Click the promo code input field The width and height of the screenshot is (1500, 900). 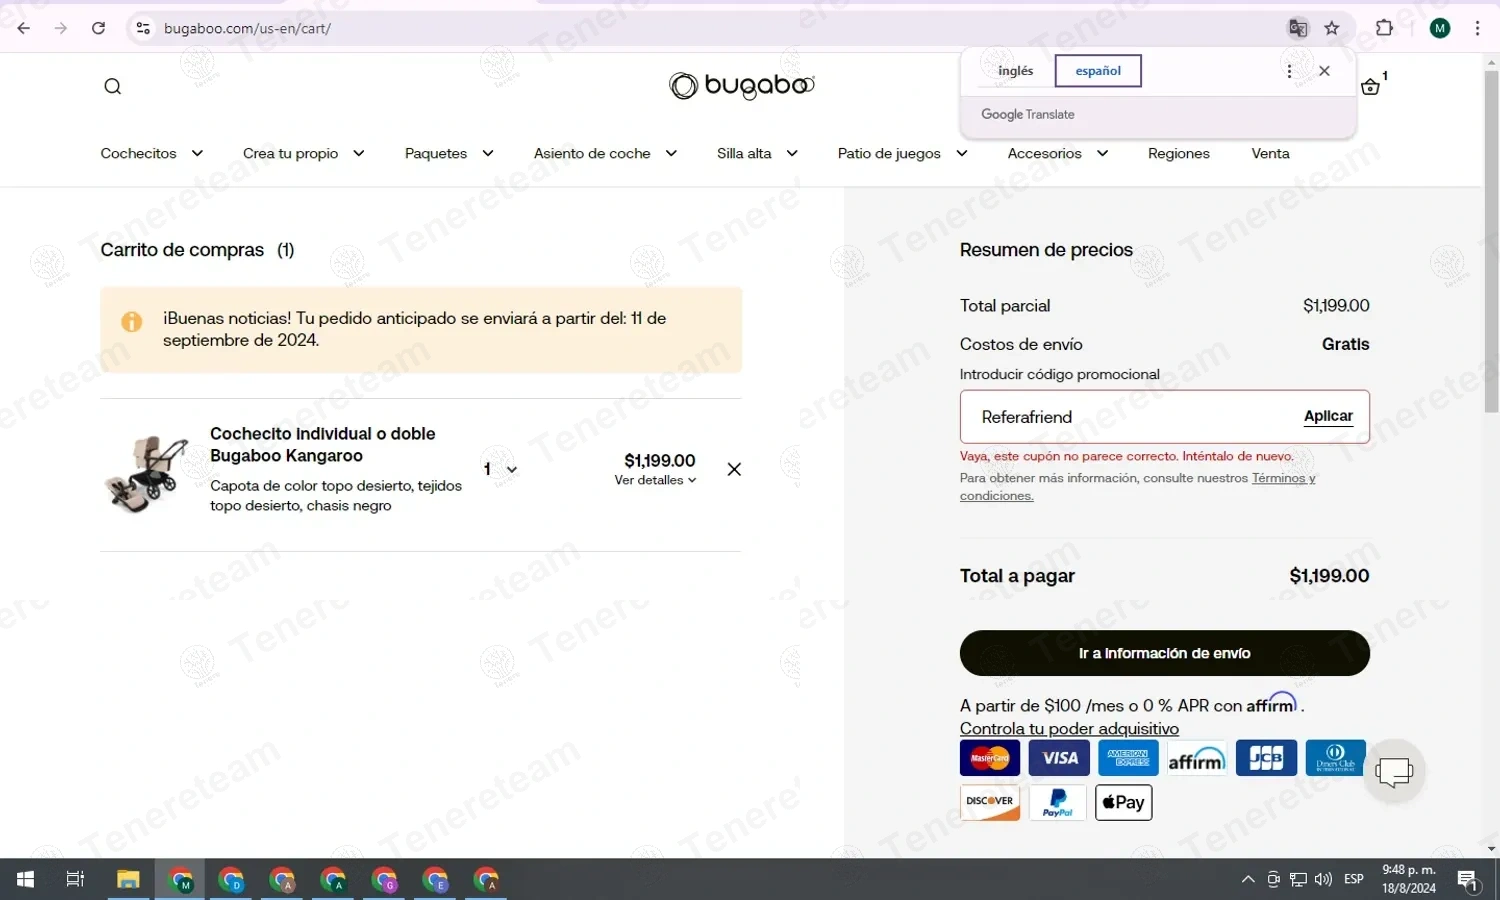tap(1130, 417)
